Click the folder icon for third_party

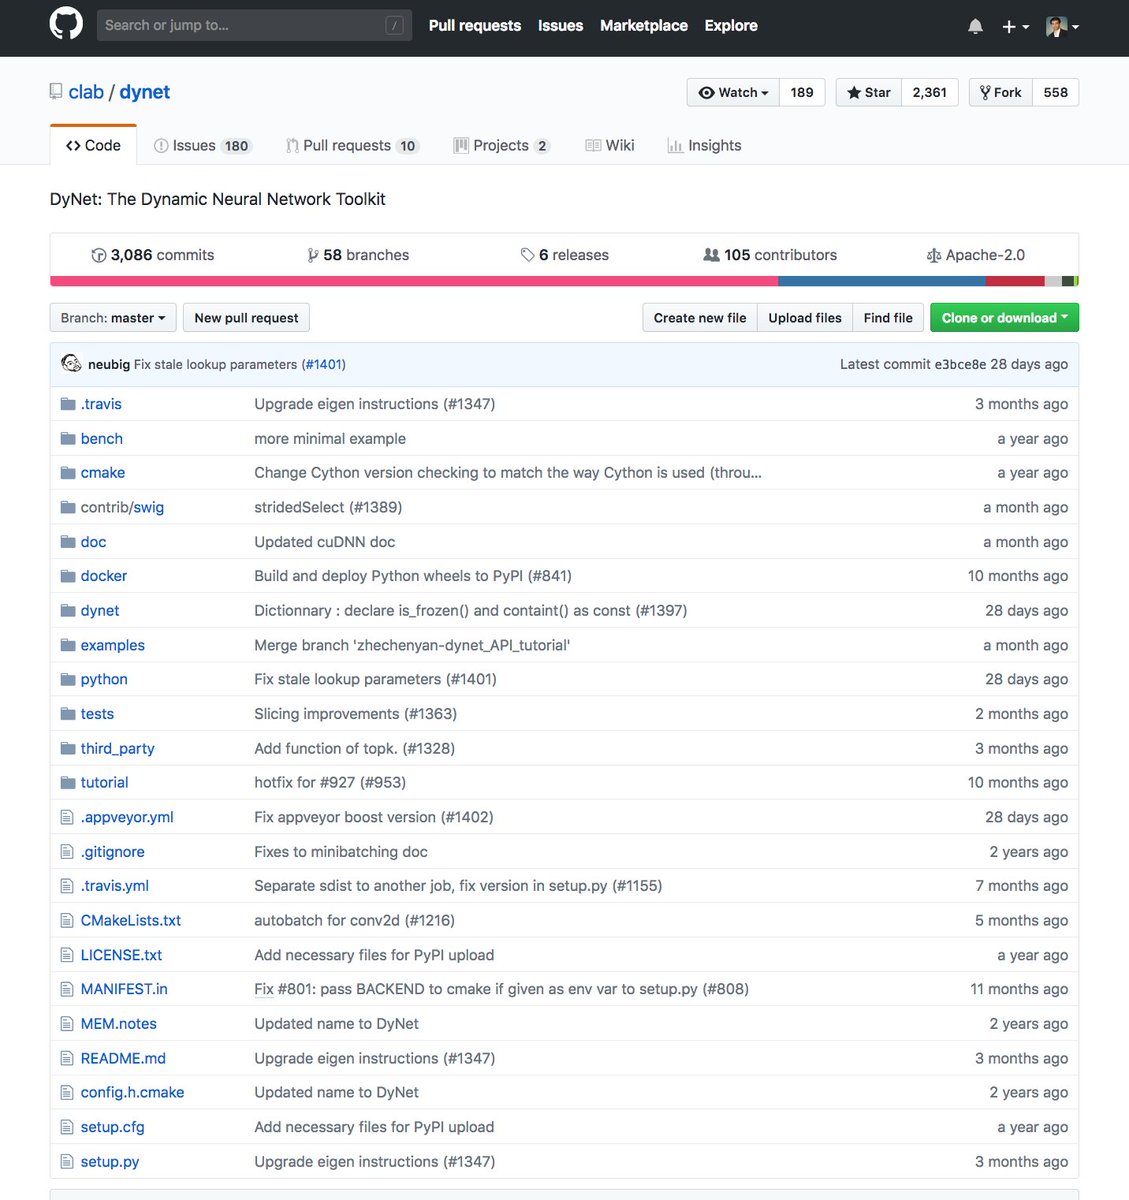click(x=68, y=748)
